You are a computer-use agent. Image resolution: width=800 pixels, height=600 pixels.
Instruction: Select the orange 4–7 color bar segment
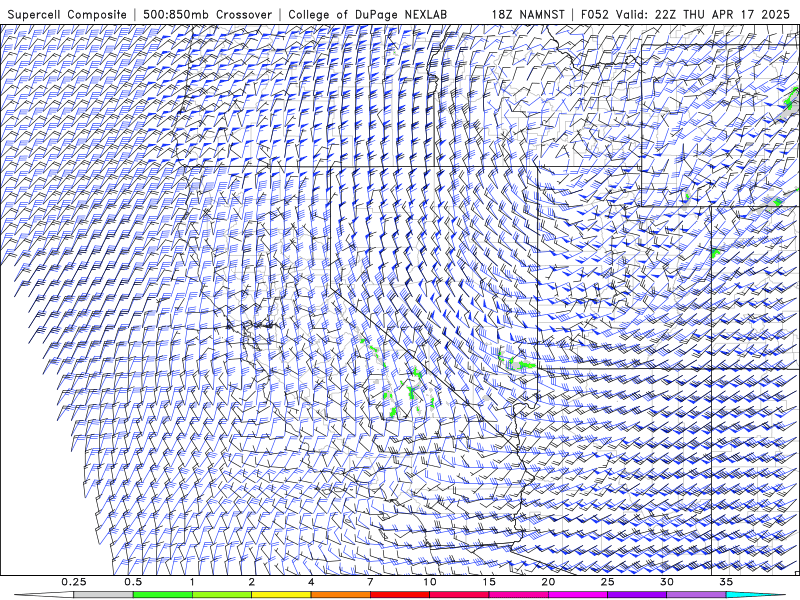click(340, 595)
